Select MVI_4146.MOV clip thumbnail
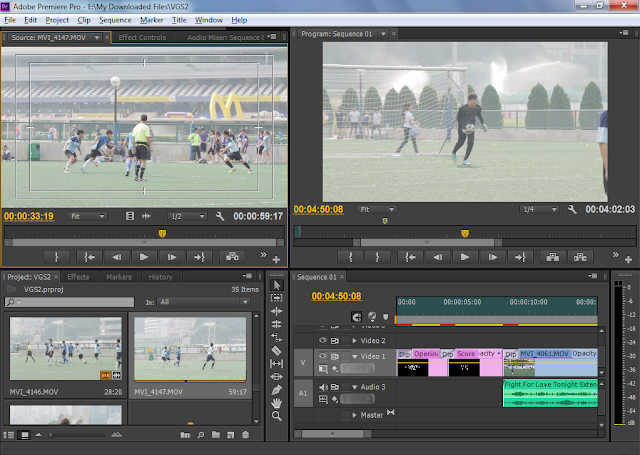The width and height of the screenshot is (640, 455). [x=66, y=348]
